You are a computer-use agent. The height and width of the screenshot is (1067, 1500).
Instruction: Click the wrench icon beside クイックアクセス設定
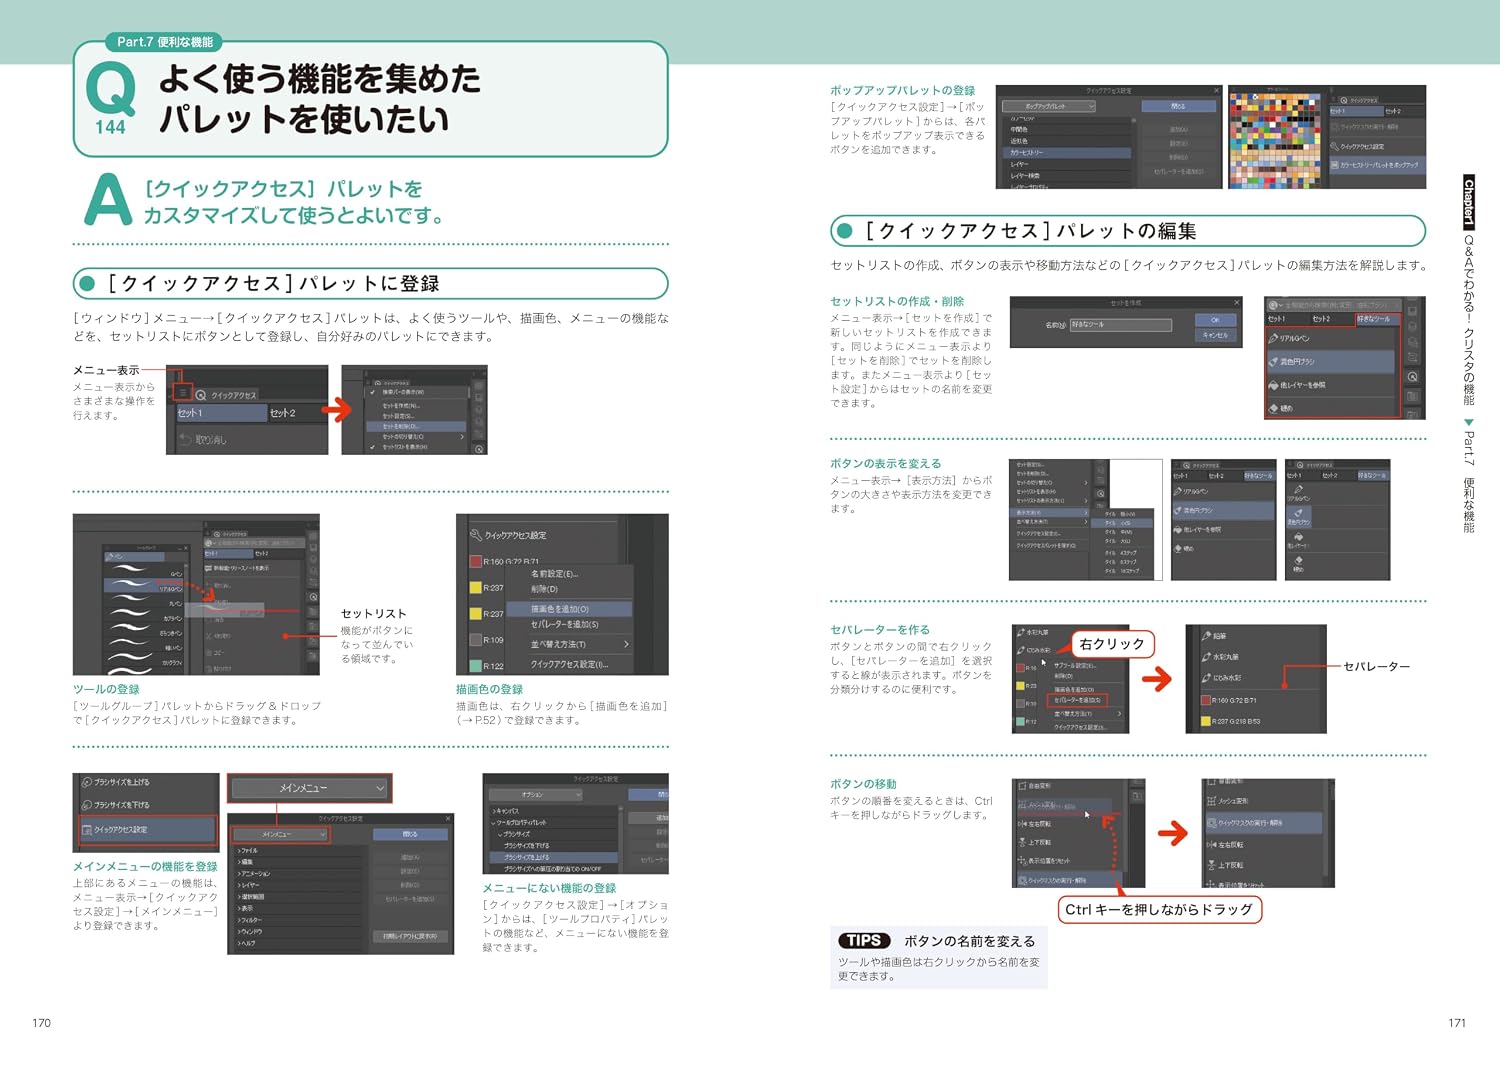click(477, 535)
